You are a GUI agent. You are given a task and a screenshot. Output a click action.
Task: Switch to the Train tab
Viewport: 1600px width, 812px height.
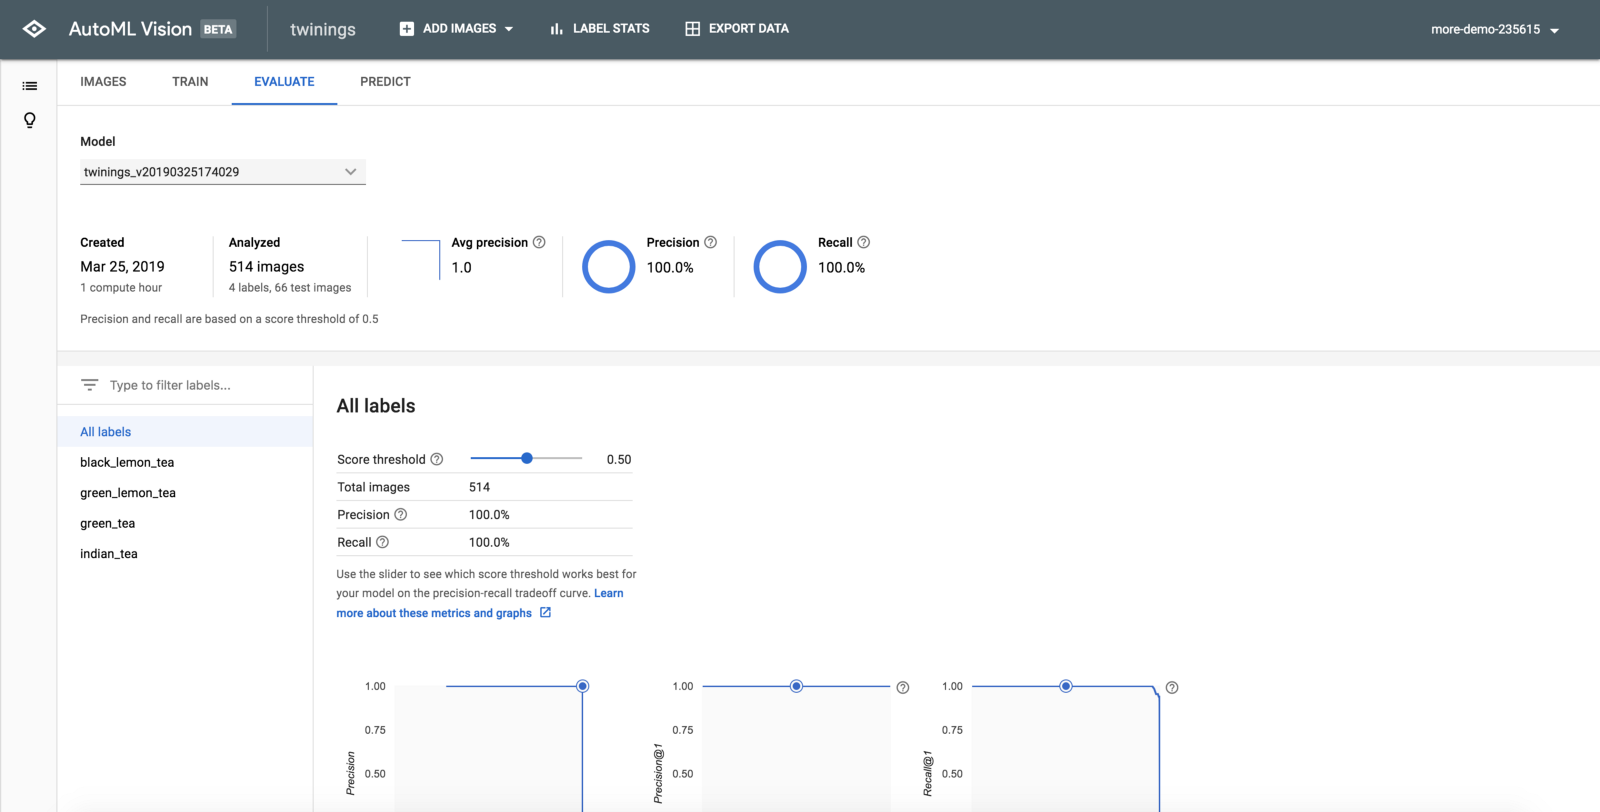[x=190, y=82]
